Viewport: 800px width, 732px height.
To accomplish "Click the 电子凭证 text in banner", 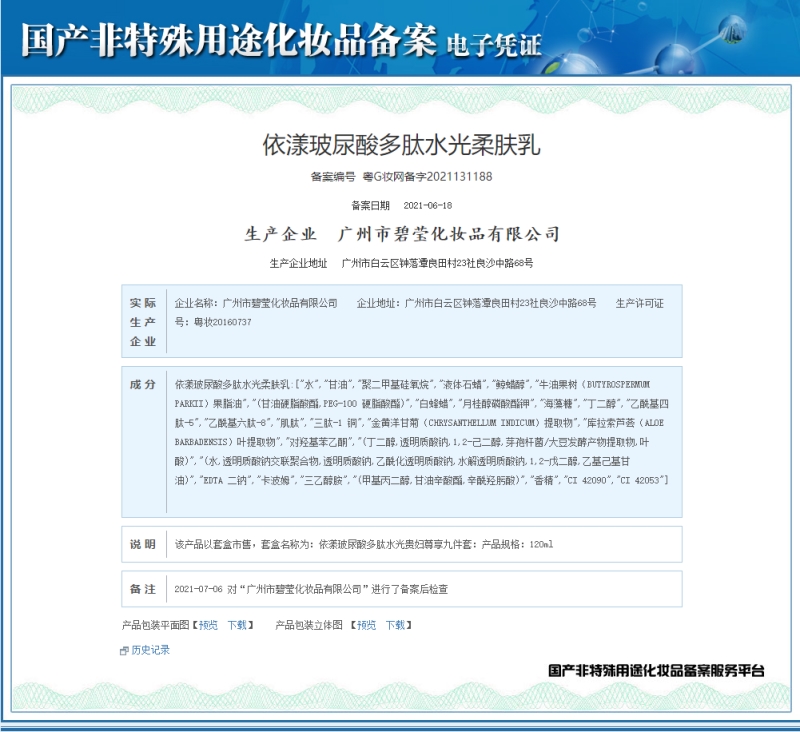I will (493, 43).
